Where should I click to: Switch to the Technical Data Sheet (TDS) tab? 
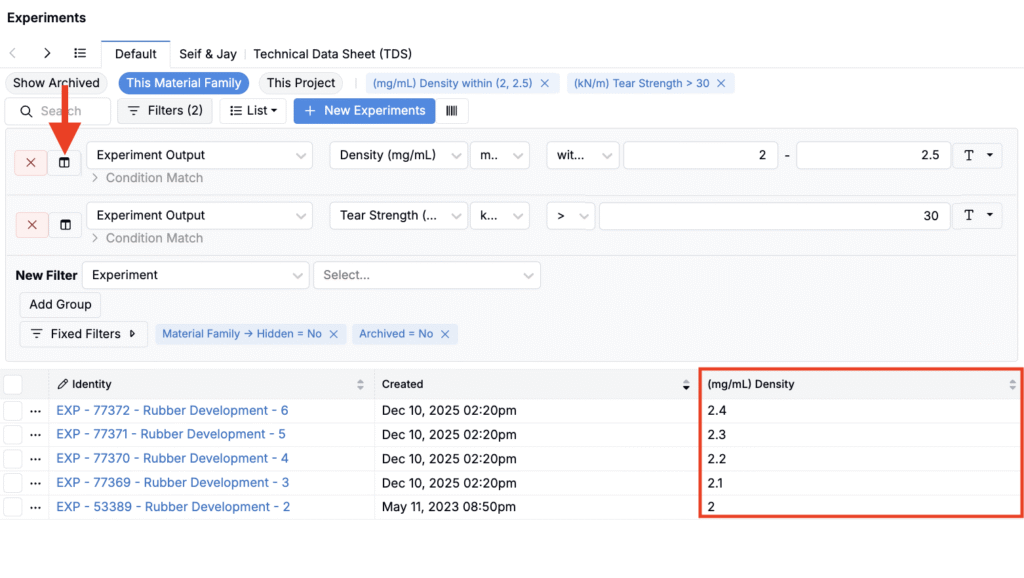tap(332, 54)
